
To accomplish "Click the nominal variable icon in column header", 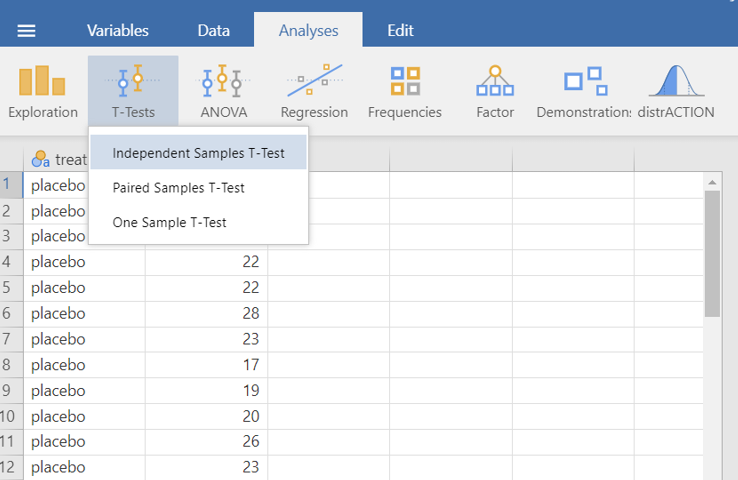I will coord(41,158).
